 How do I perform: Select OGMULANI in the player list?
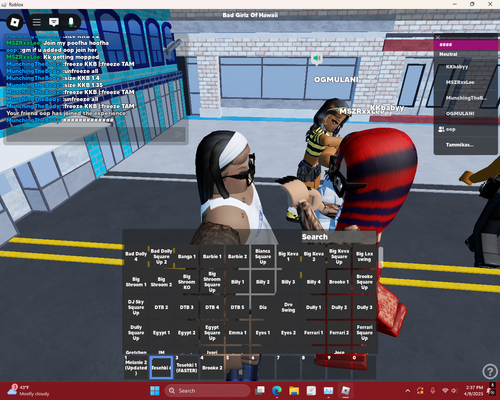coord(465,114)
